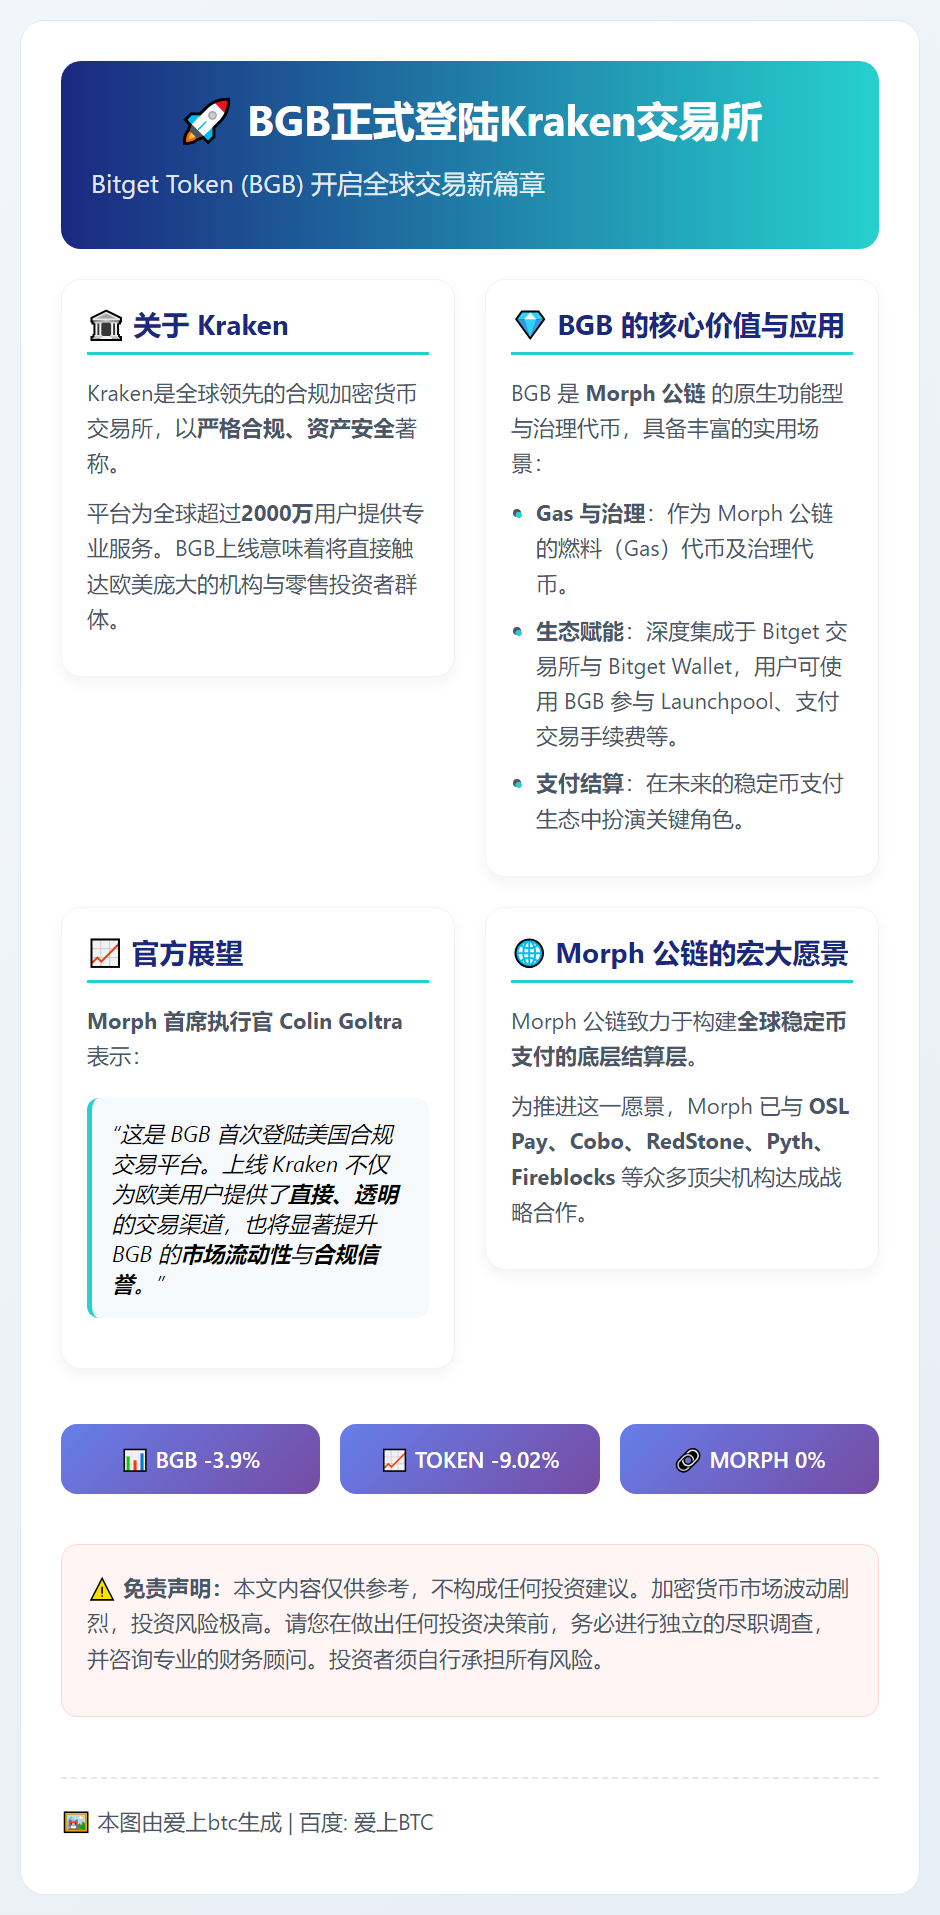Viewport: 940px width, 1915px height.
Task: Click the pink disclaimer box
Action: [470, 1630]
